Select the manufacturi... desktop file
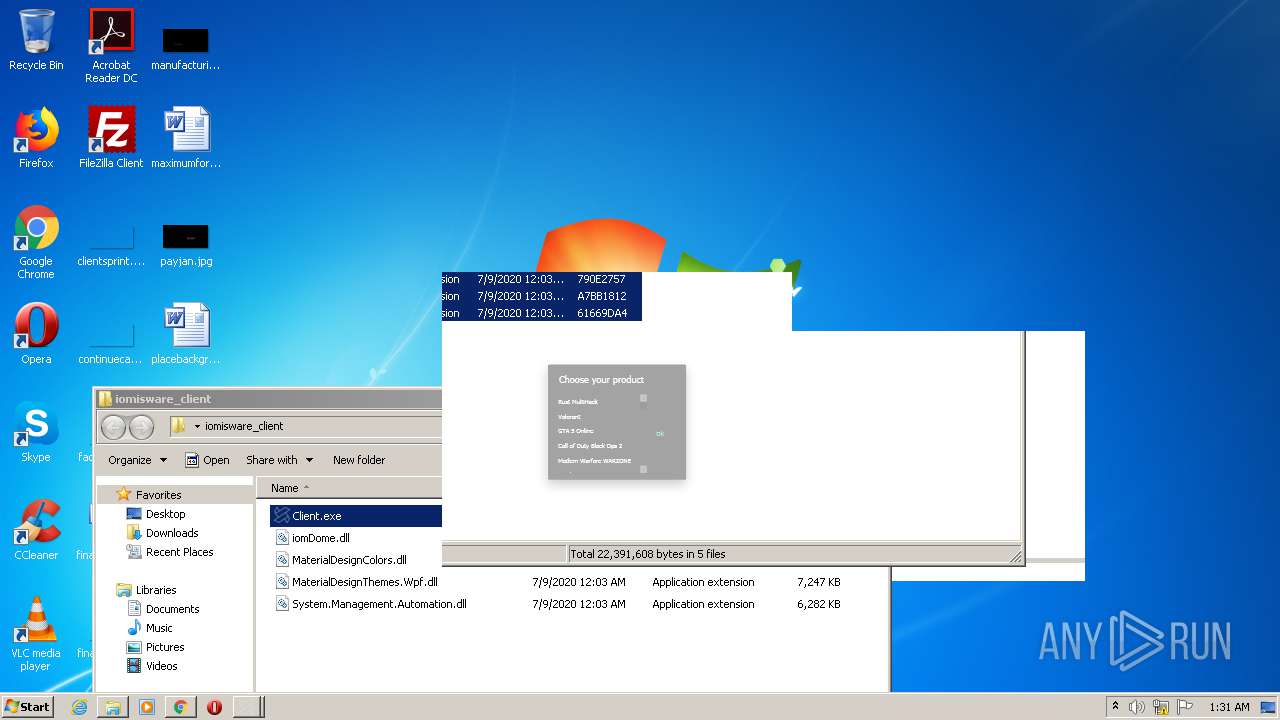 pyautogui.click(x=186, y=49)
